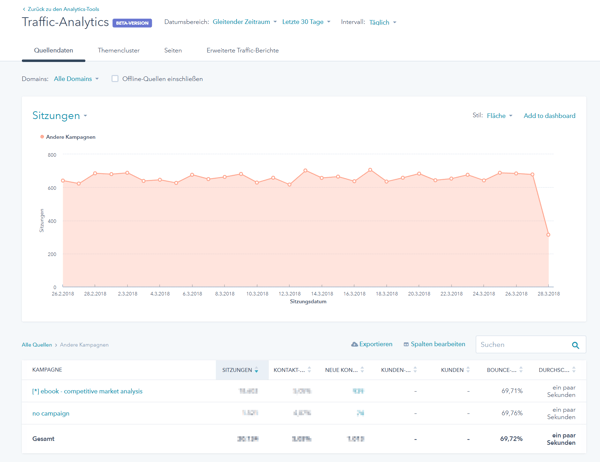Click the Add to dashboard link
Viewport: 600px width, 462px height.
click(x=549, y=116)
